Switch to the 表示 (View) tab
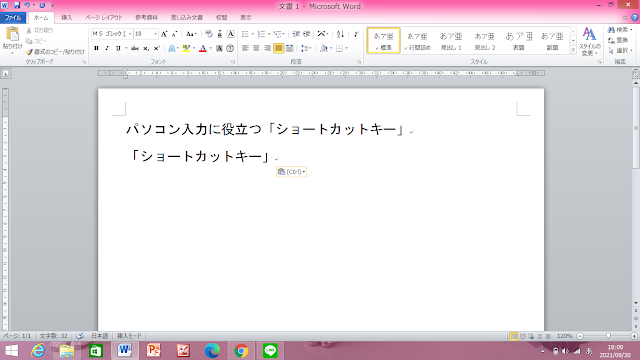 click(246, 18)
